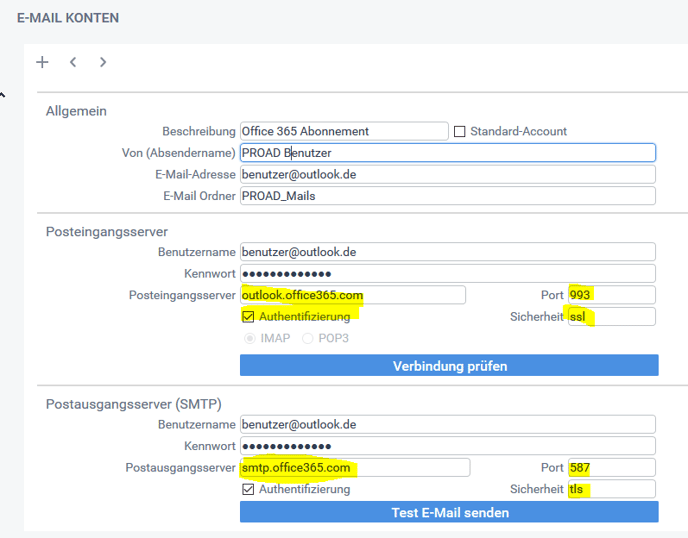Click the Beschreibung field with Office 365 Abonnement

coord(343,131)
